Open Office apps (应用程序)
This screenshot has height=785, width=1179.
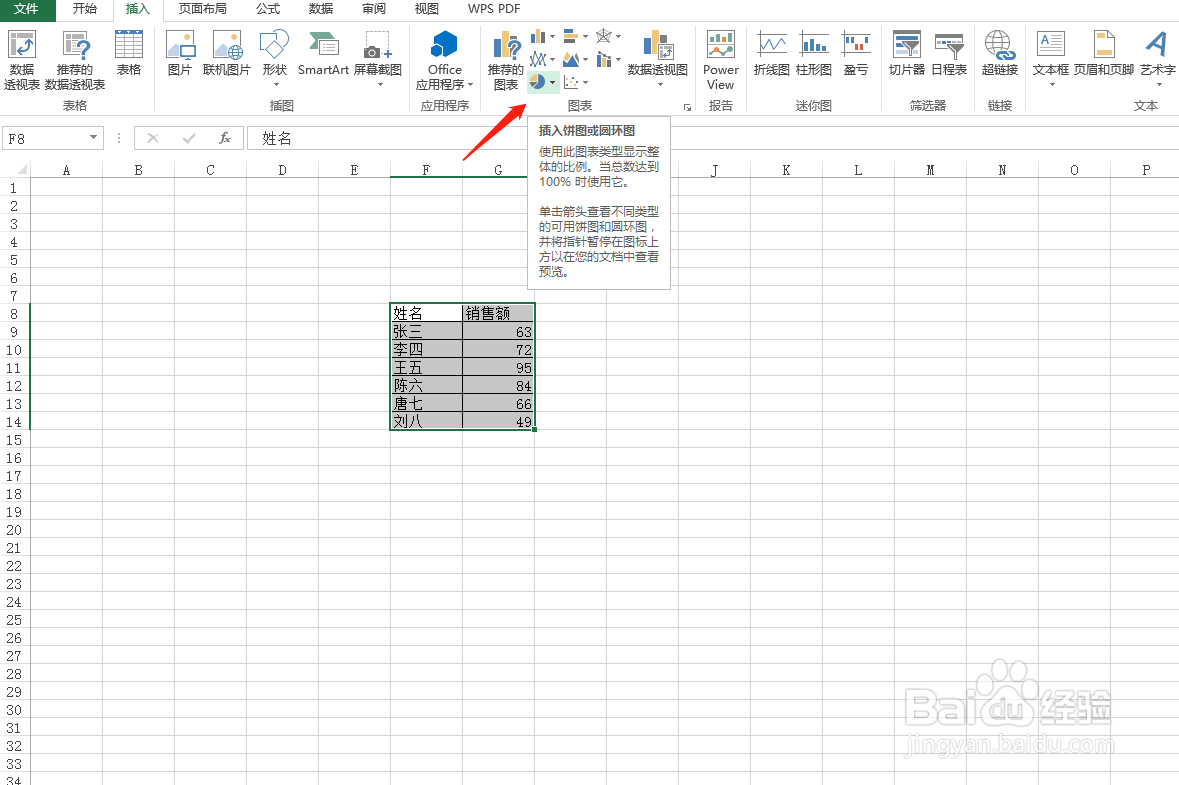pyautogui.click(x=444, y=60)
